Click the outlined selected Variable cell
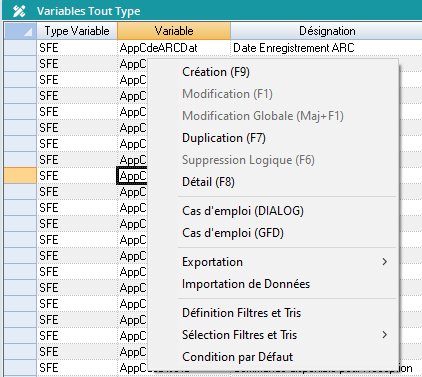The width and height of the screenshot is (422, 377). [x=132, y=176]
